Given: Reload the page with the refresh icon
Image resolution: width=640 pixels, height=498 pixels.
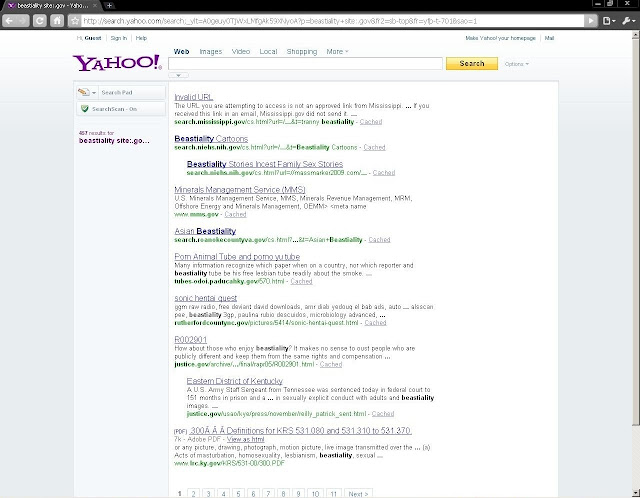Looking at the screenshot, I should tap(40, 20).
